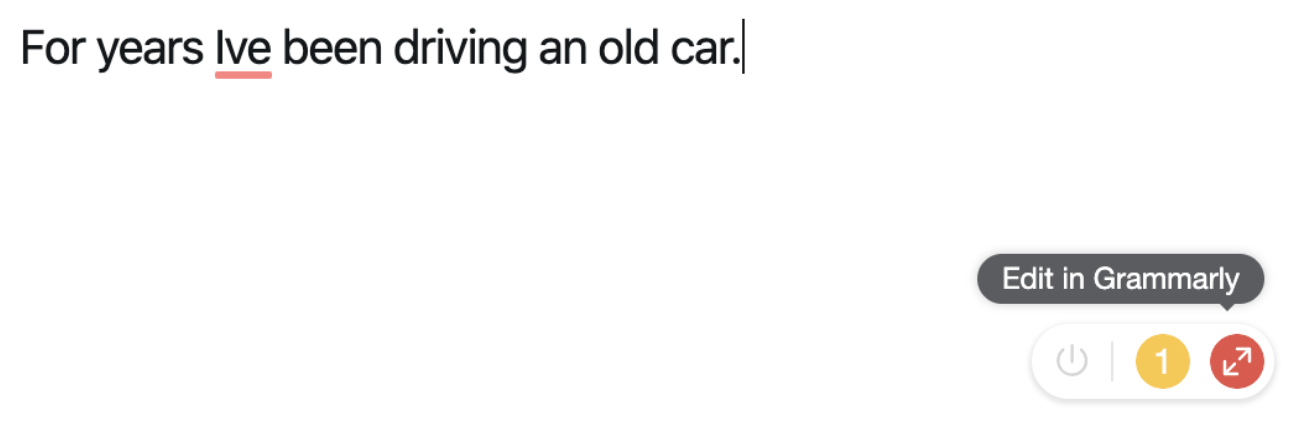
Task: Click the space between "years" and "Ive"
Action: coord(209,50)
